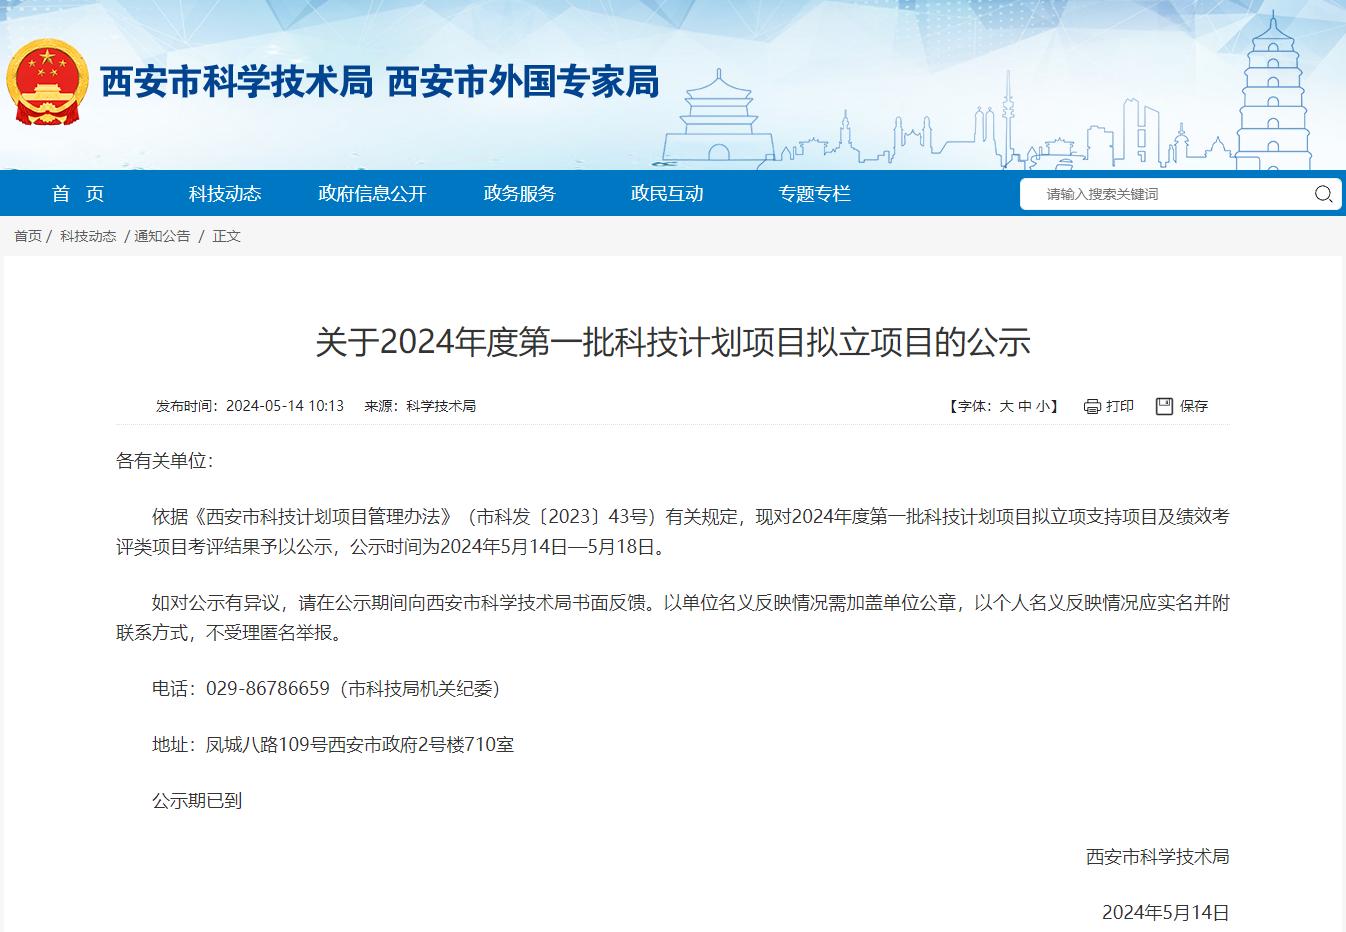Click the site title 西安市科学技术局
The height and width of the screenshot is (932, 1346).
236,82
